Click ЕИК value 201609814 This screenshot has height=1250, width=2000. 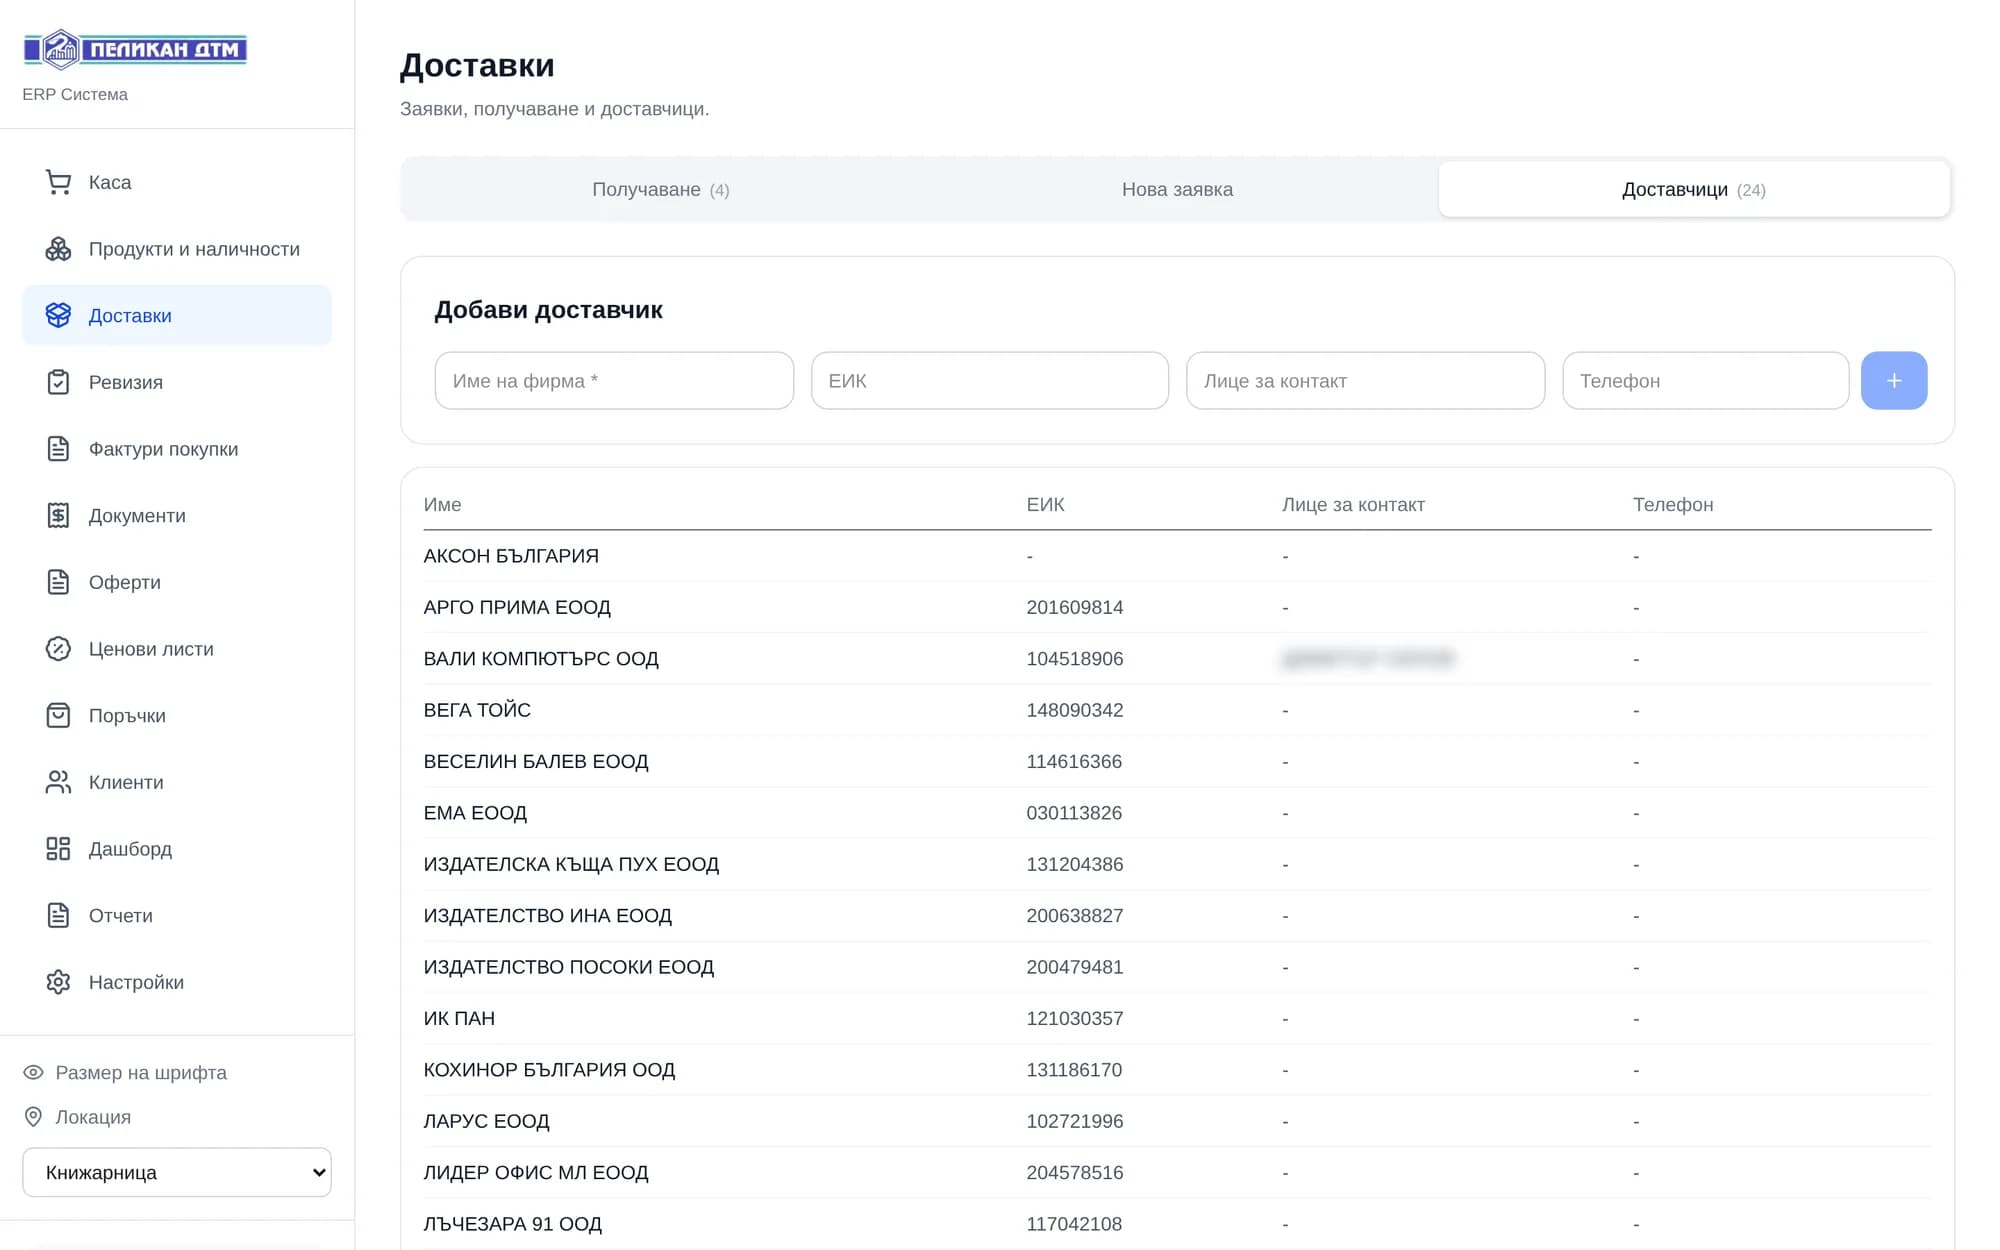click(x=1074, y=607)
